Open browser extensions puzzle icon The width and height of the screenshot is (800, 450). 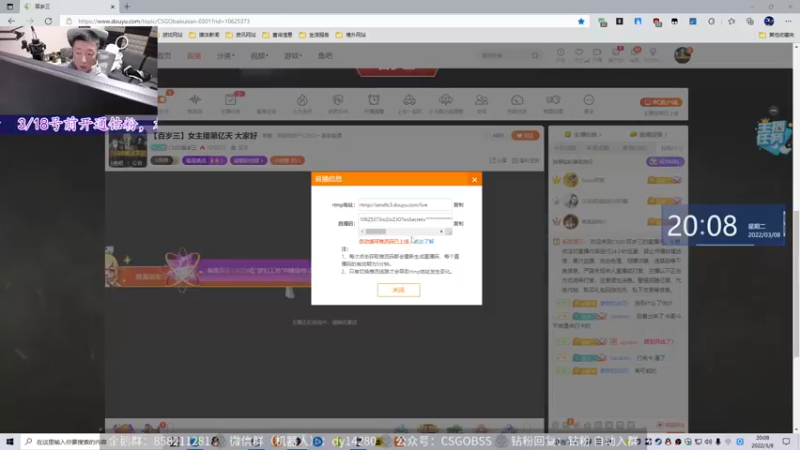(711, 21)
